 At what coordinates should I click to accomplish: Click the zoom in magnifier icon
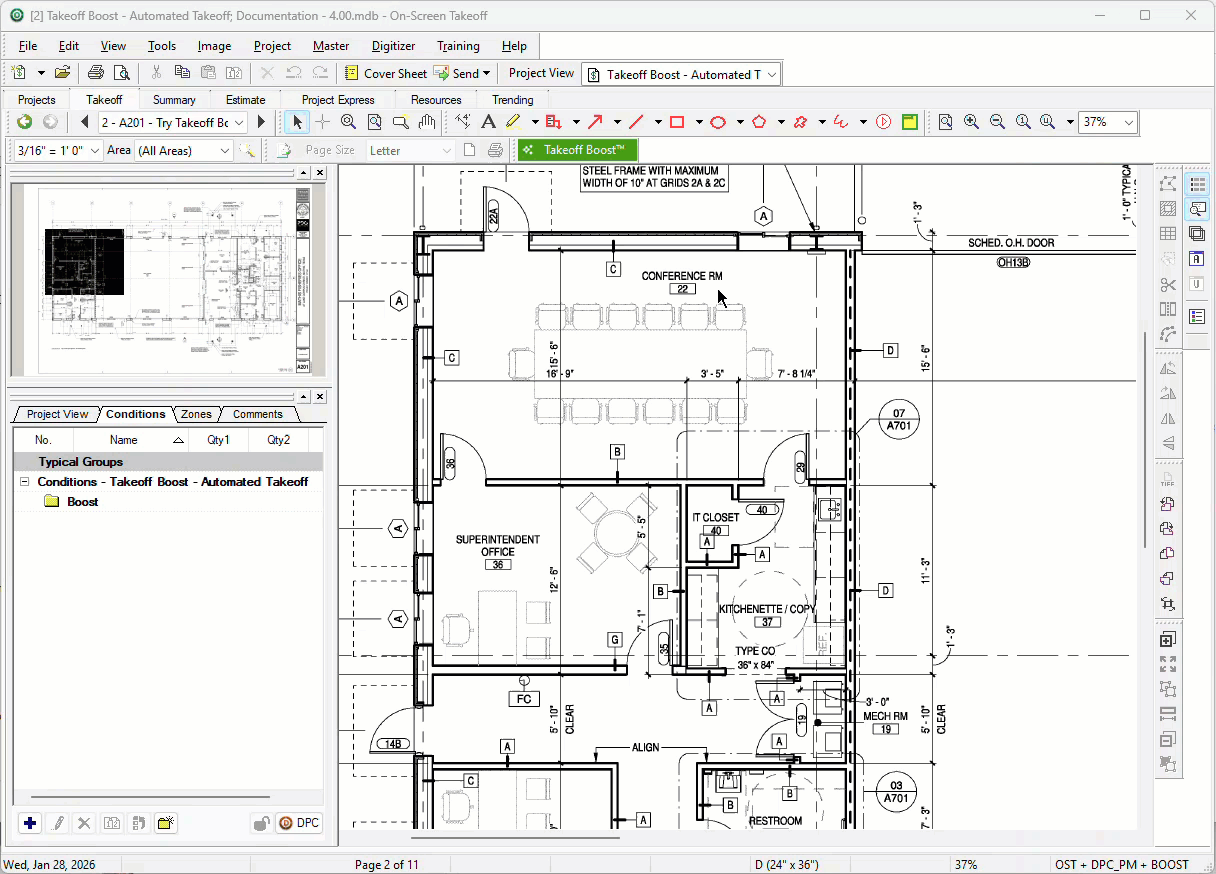(971, 122)
